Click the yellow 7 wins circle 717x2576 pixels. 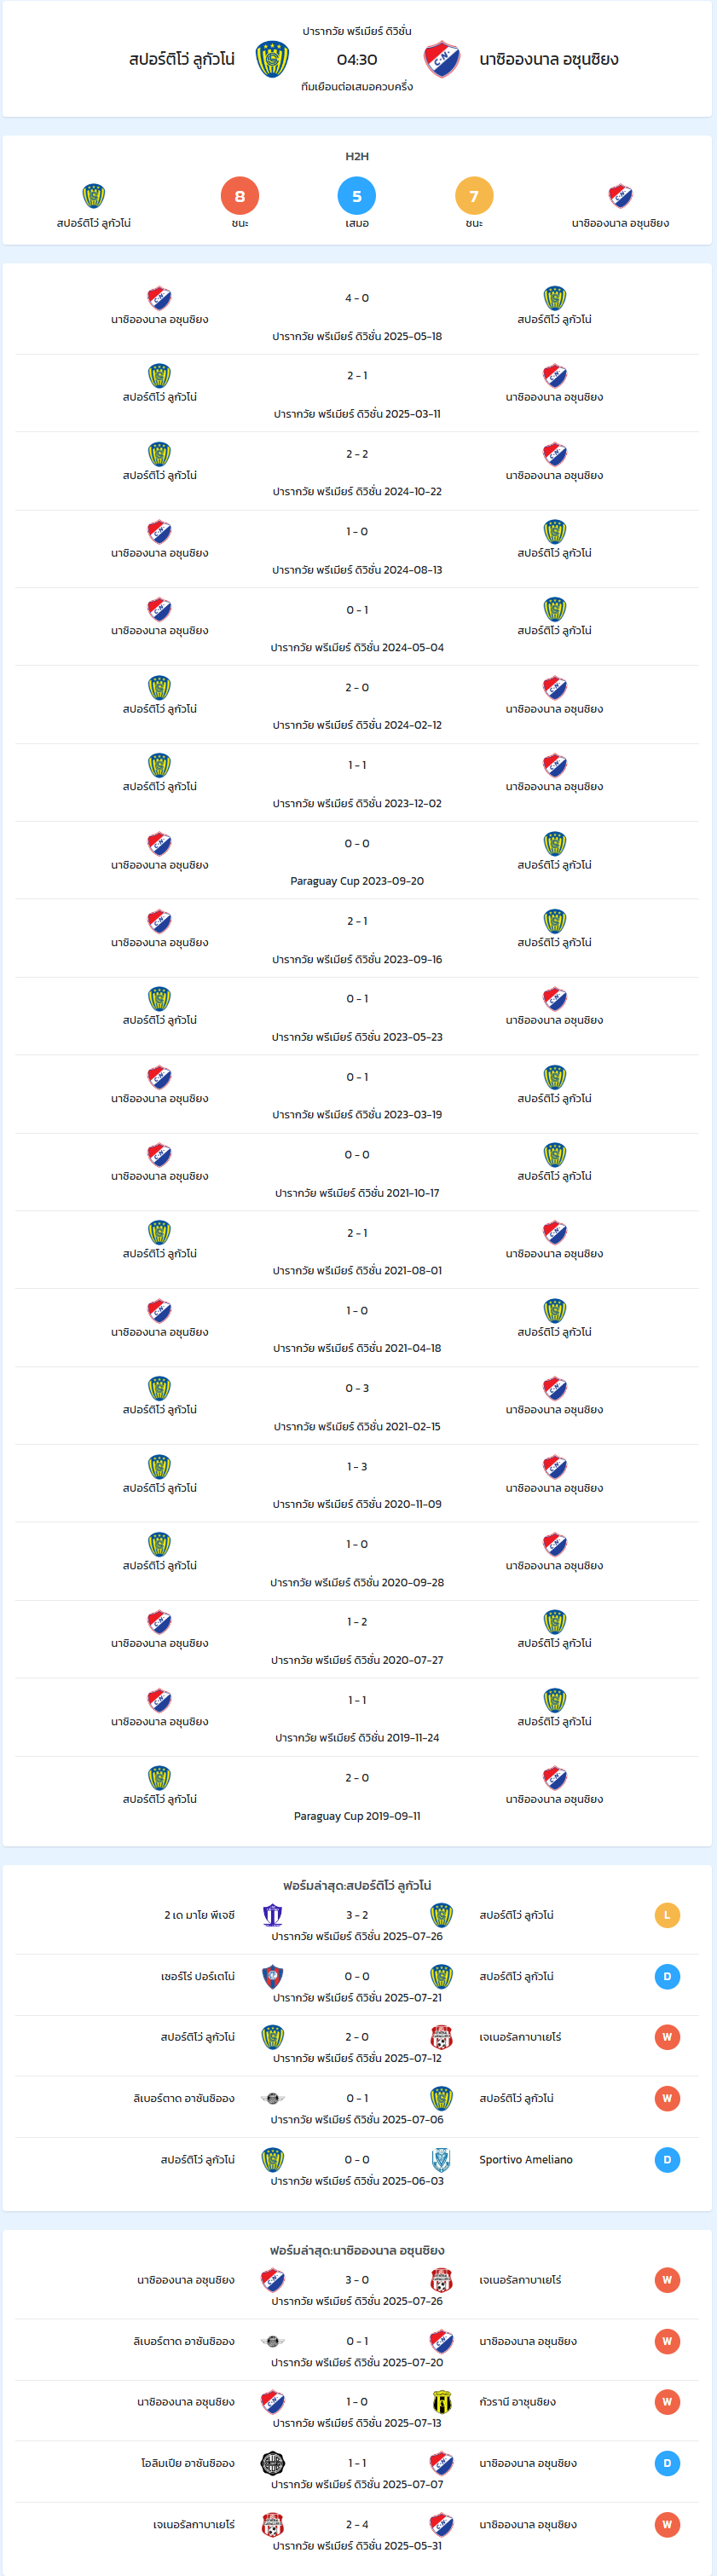coord(474,196)
